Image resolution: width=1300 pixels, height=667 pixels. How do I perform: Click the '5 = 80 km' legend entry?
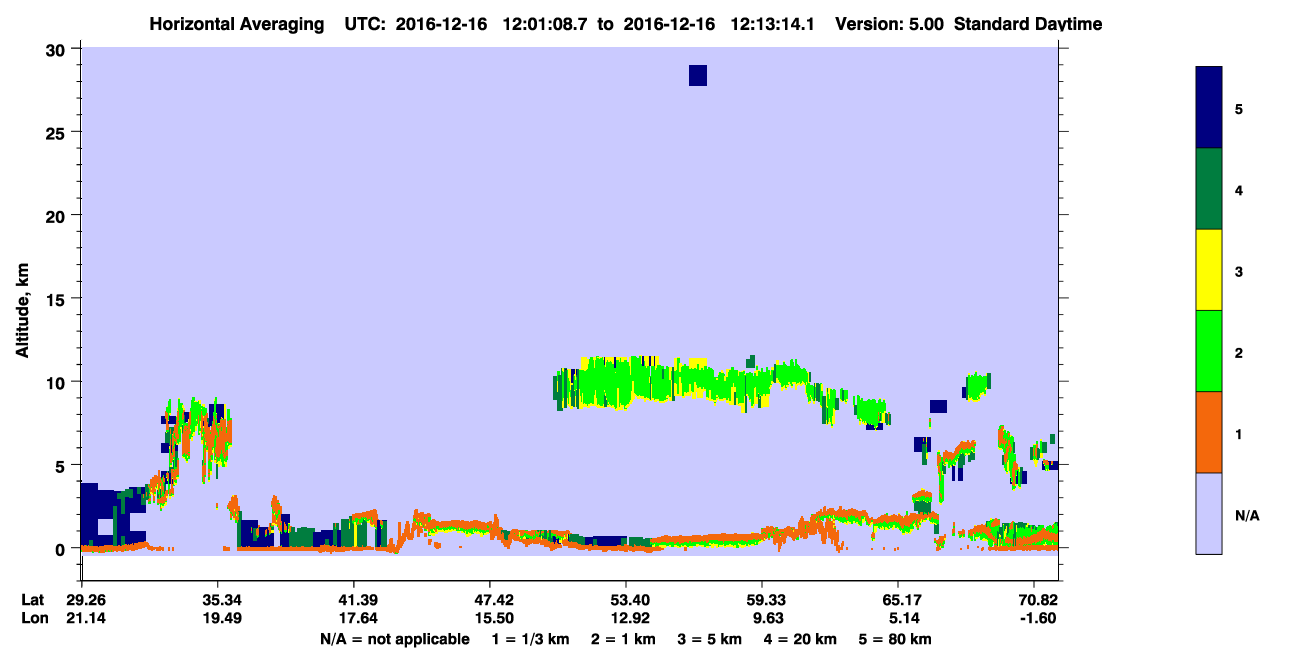(x=893, y=639)
